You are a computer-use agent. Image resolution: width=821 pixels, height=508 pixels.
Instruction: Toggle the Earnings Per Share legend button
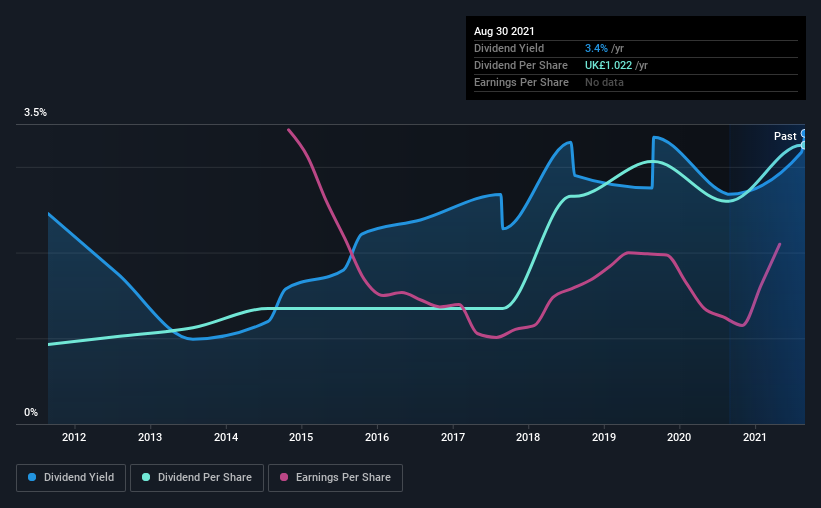(335, 478)
